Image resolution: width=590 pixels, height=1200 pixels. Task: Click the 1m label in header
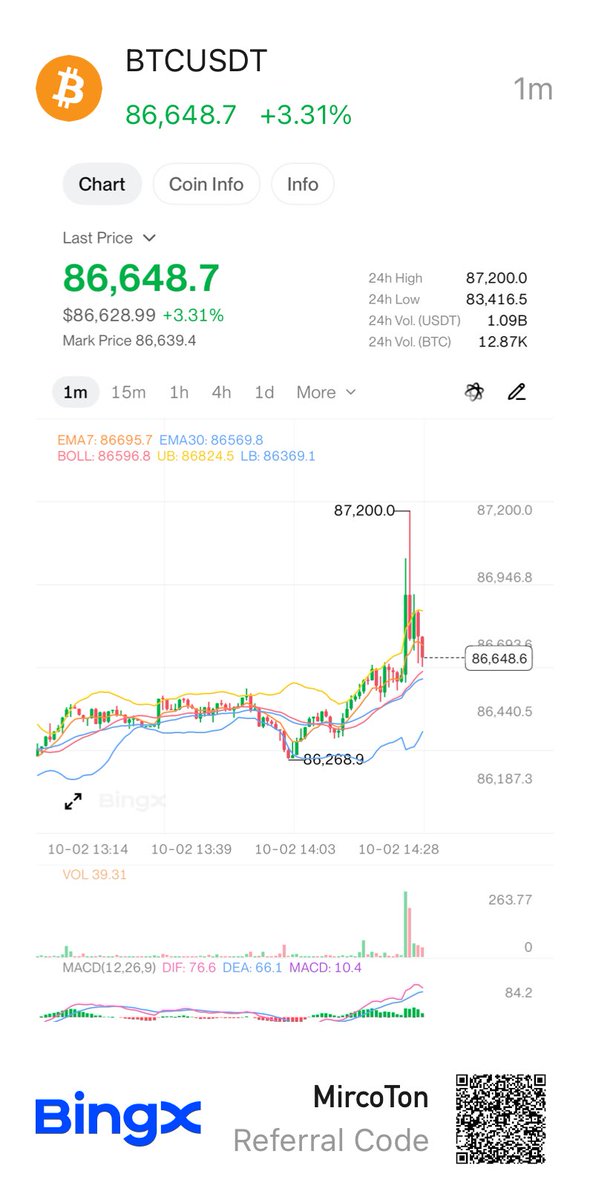pyautogui.click(x=533, y=89)
